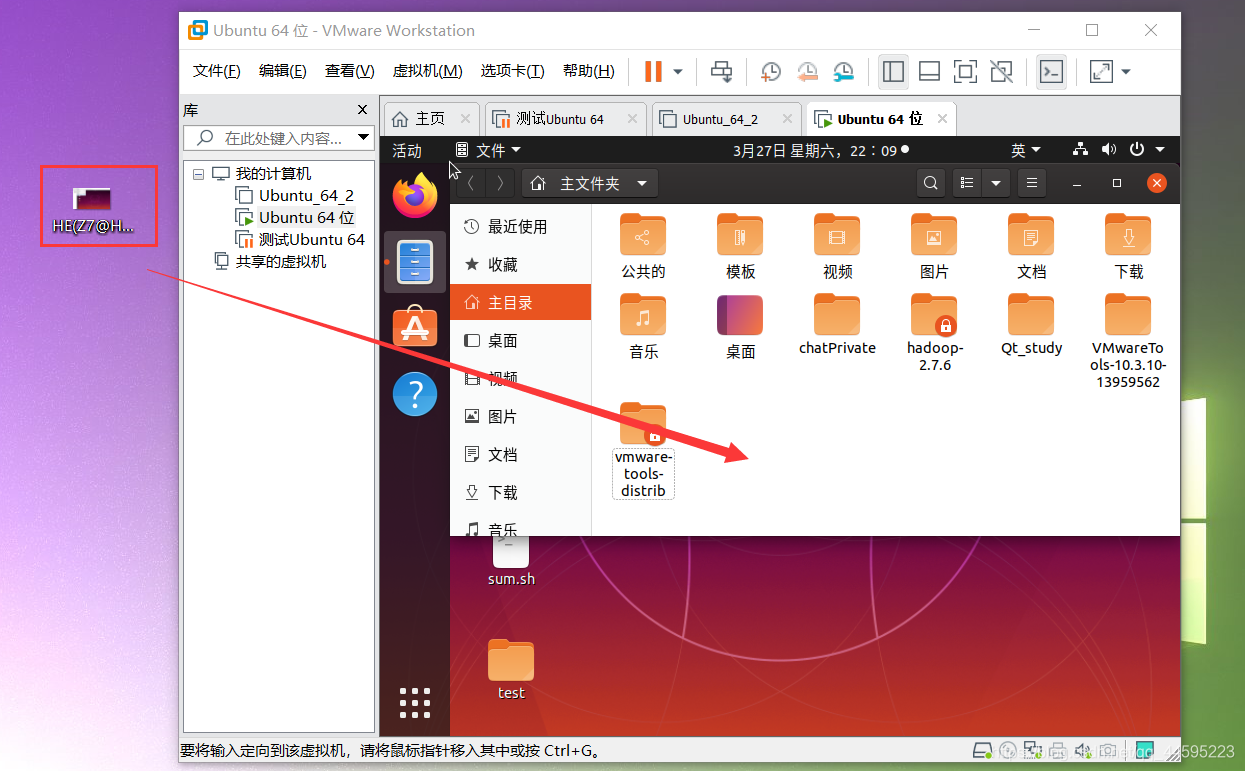The width and height of the screenshot is (1245, 771).
Task: Toggle the library sidebar view button
Action: (x=893, y=71)
